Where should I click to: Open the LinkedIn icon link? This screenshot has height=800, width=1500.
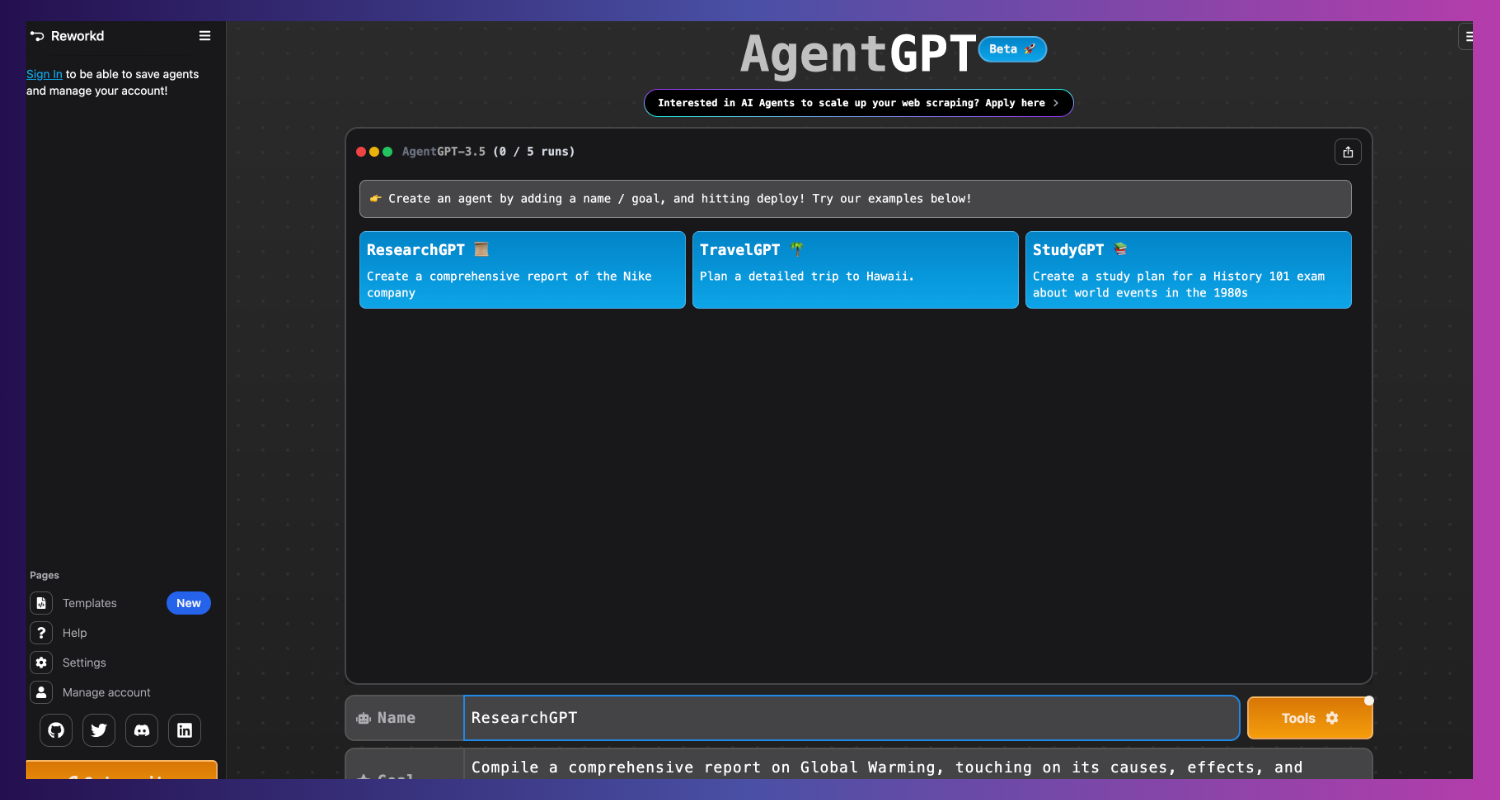click(x=185, y=730)
